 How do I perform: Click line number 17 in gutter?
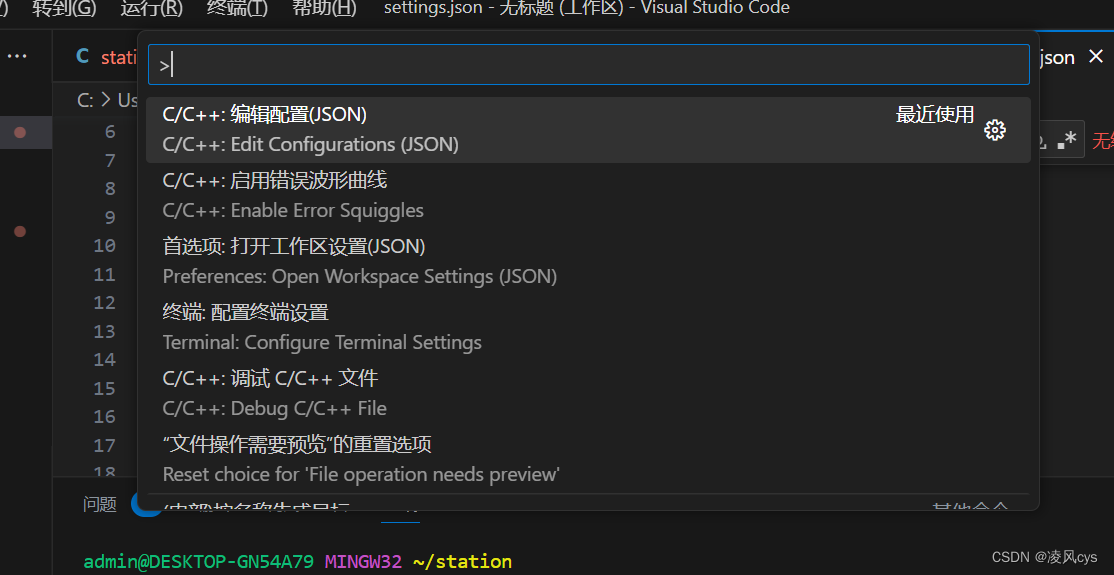[x=104, y=445]
